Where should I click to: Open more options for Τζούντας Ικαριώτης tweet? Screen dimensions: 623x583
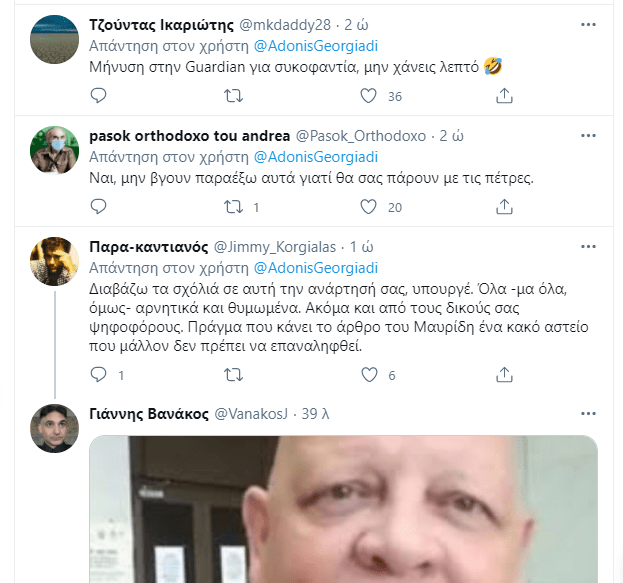pyautogui.click(x=588, y=25)
